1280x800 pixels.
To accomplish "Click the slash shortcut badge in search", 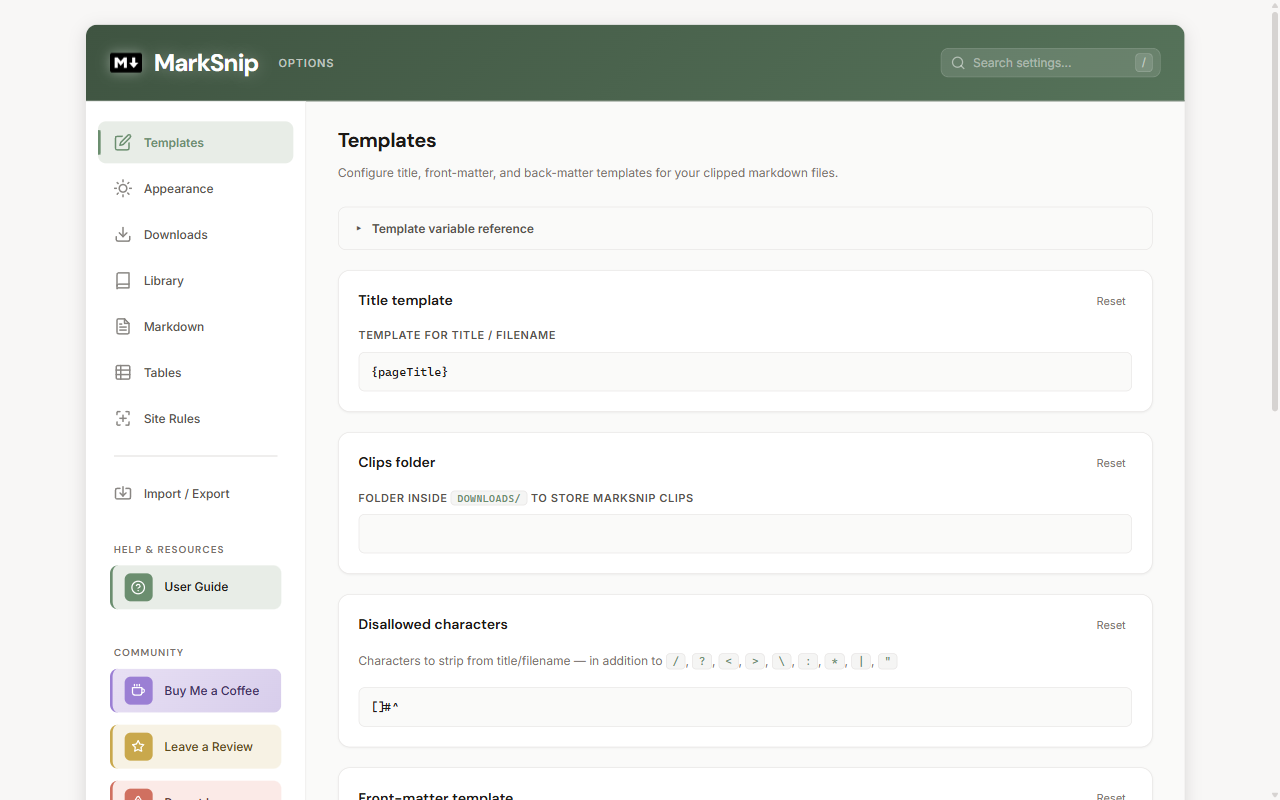I will click(x=1144, y=63).
